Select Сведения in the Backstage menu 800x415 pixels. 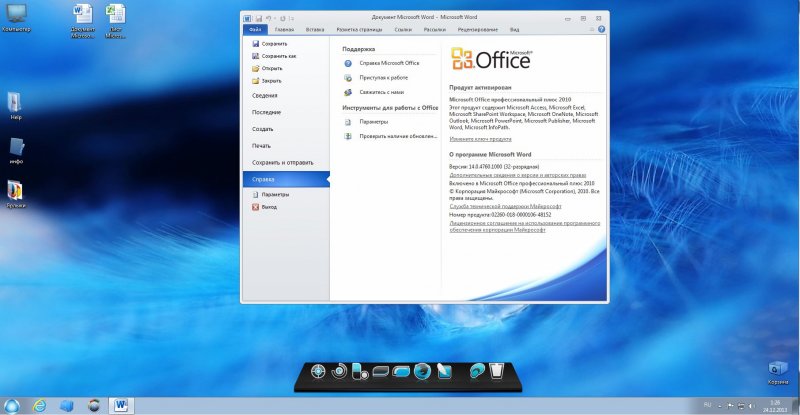click(x=265, y=95)
